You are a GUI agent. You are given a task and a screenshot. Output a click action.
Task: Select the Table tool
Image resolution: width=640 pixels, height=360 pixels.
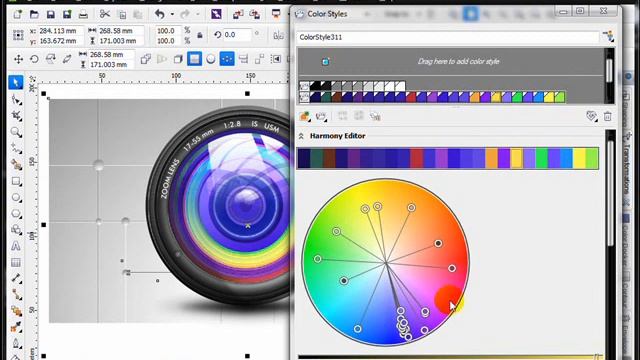tap(16, 262)
